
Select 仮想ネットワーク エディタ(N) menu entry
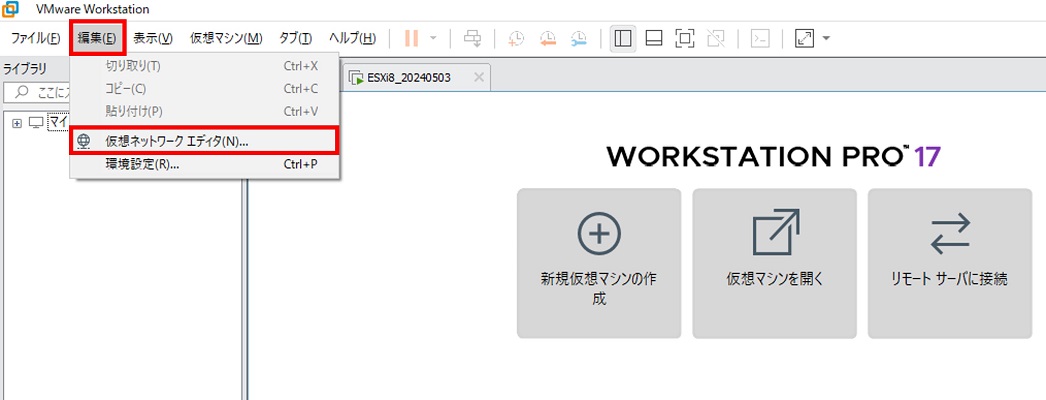click(x=176, y=142)
